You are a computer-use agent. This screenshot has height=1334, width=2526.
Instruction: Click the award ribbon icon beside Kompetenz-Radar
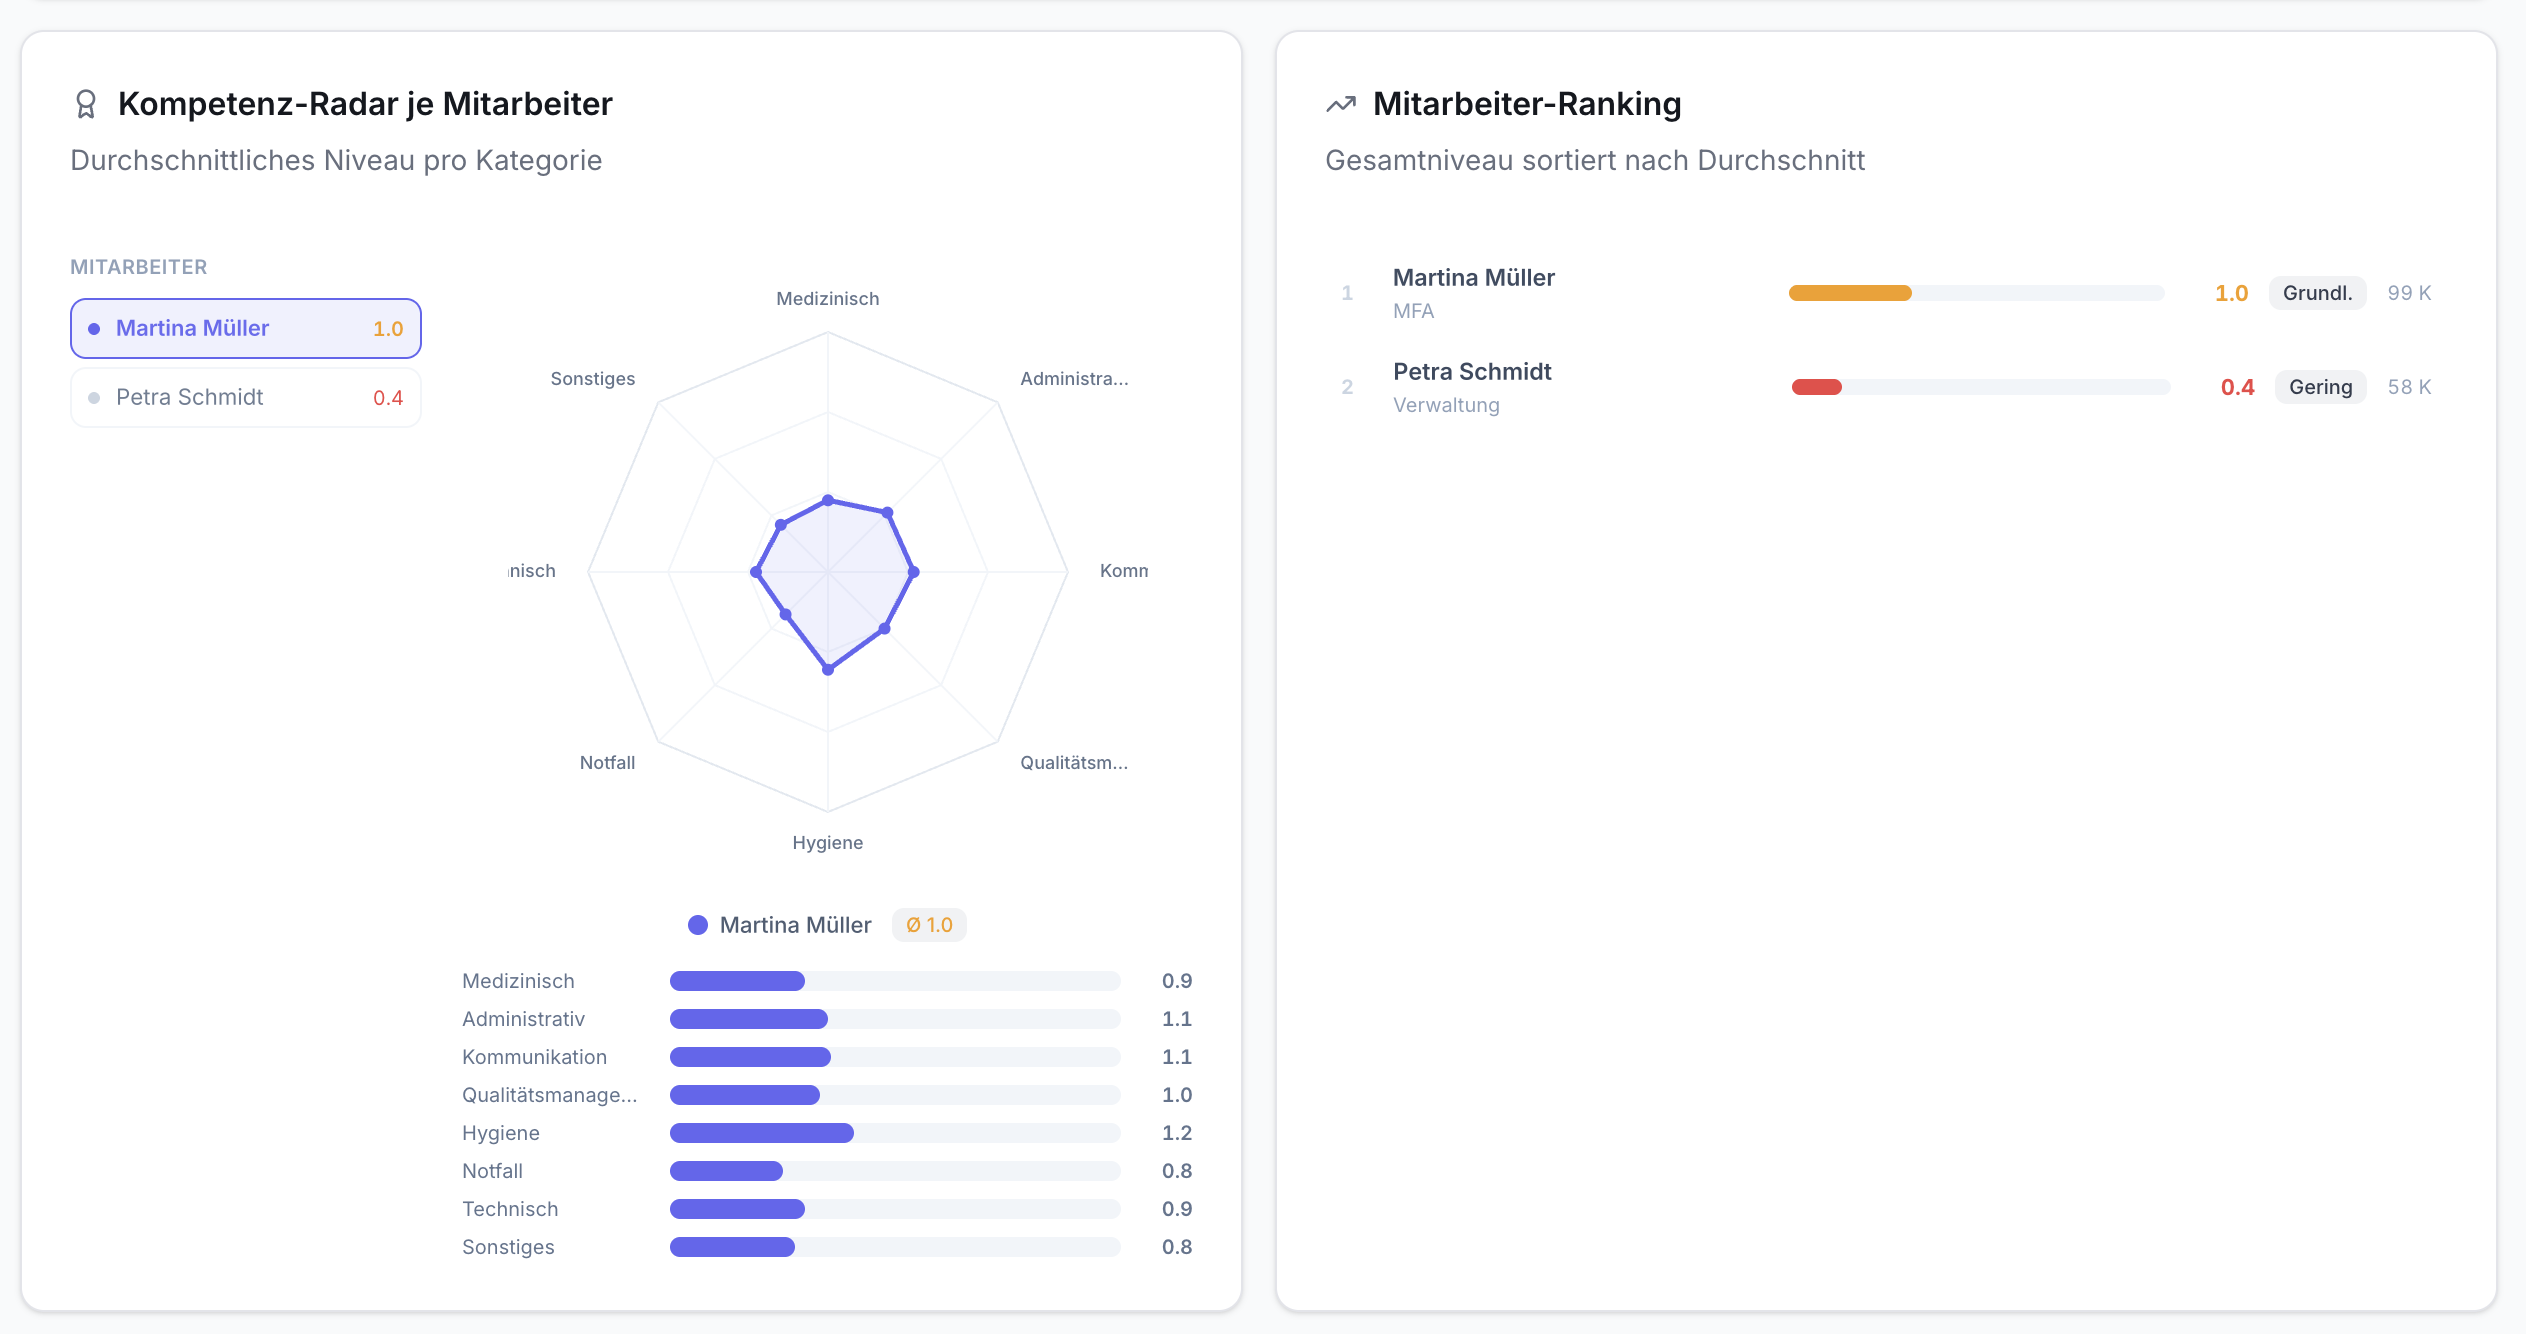click(86, 104)
